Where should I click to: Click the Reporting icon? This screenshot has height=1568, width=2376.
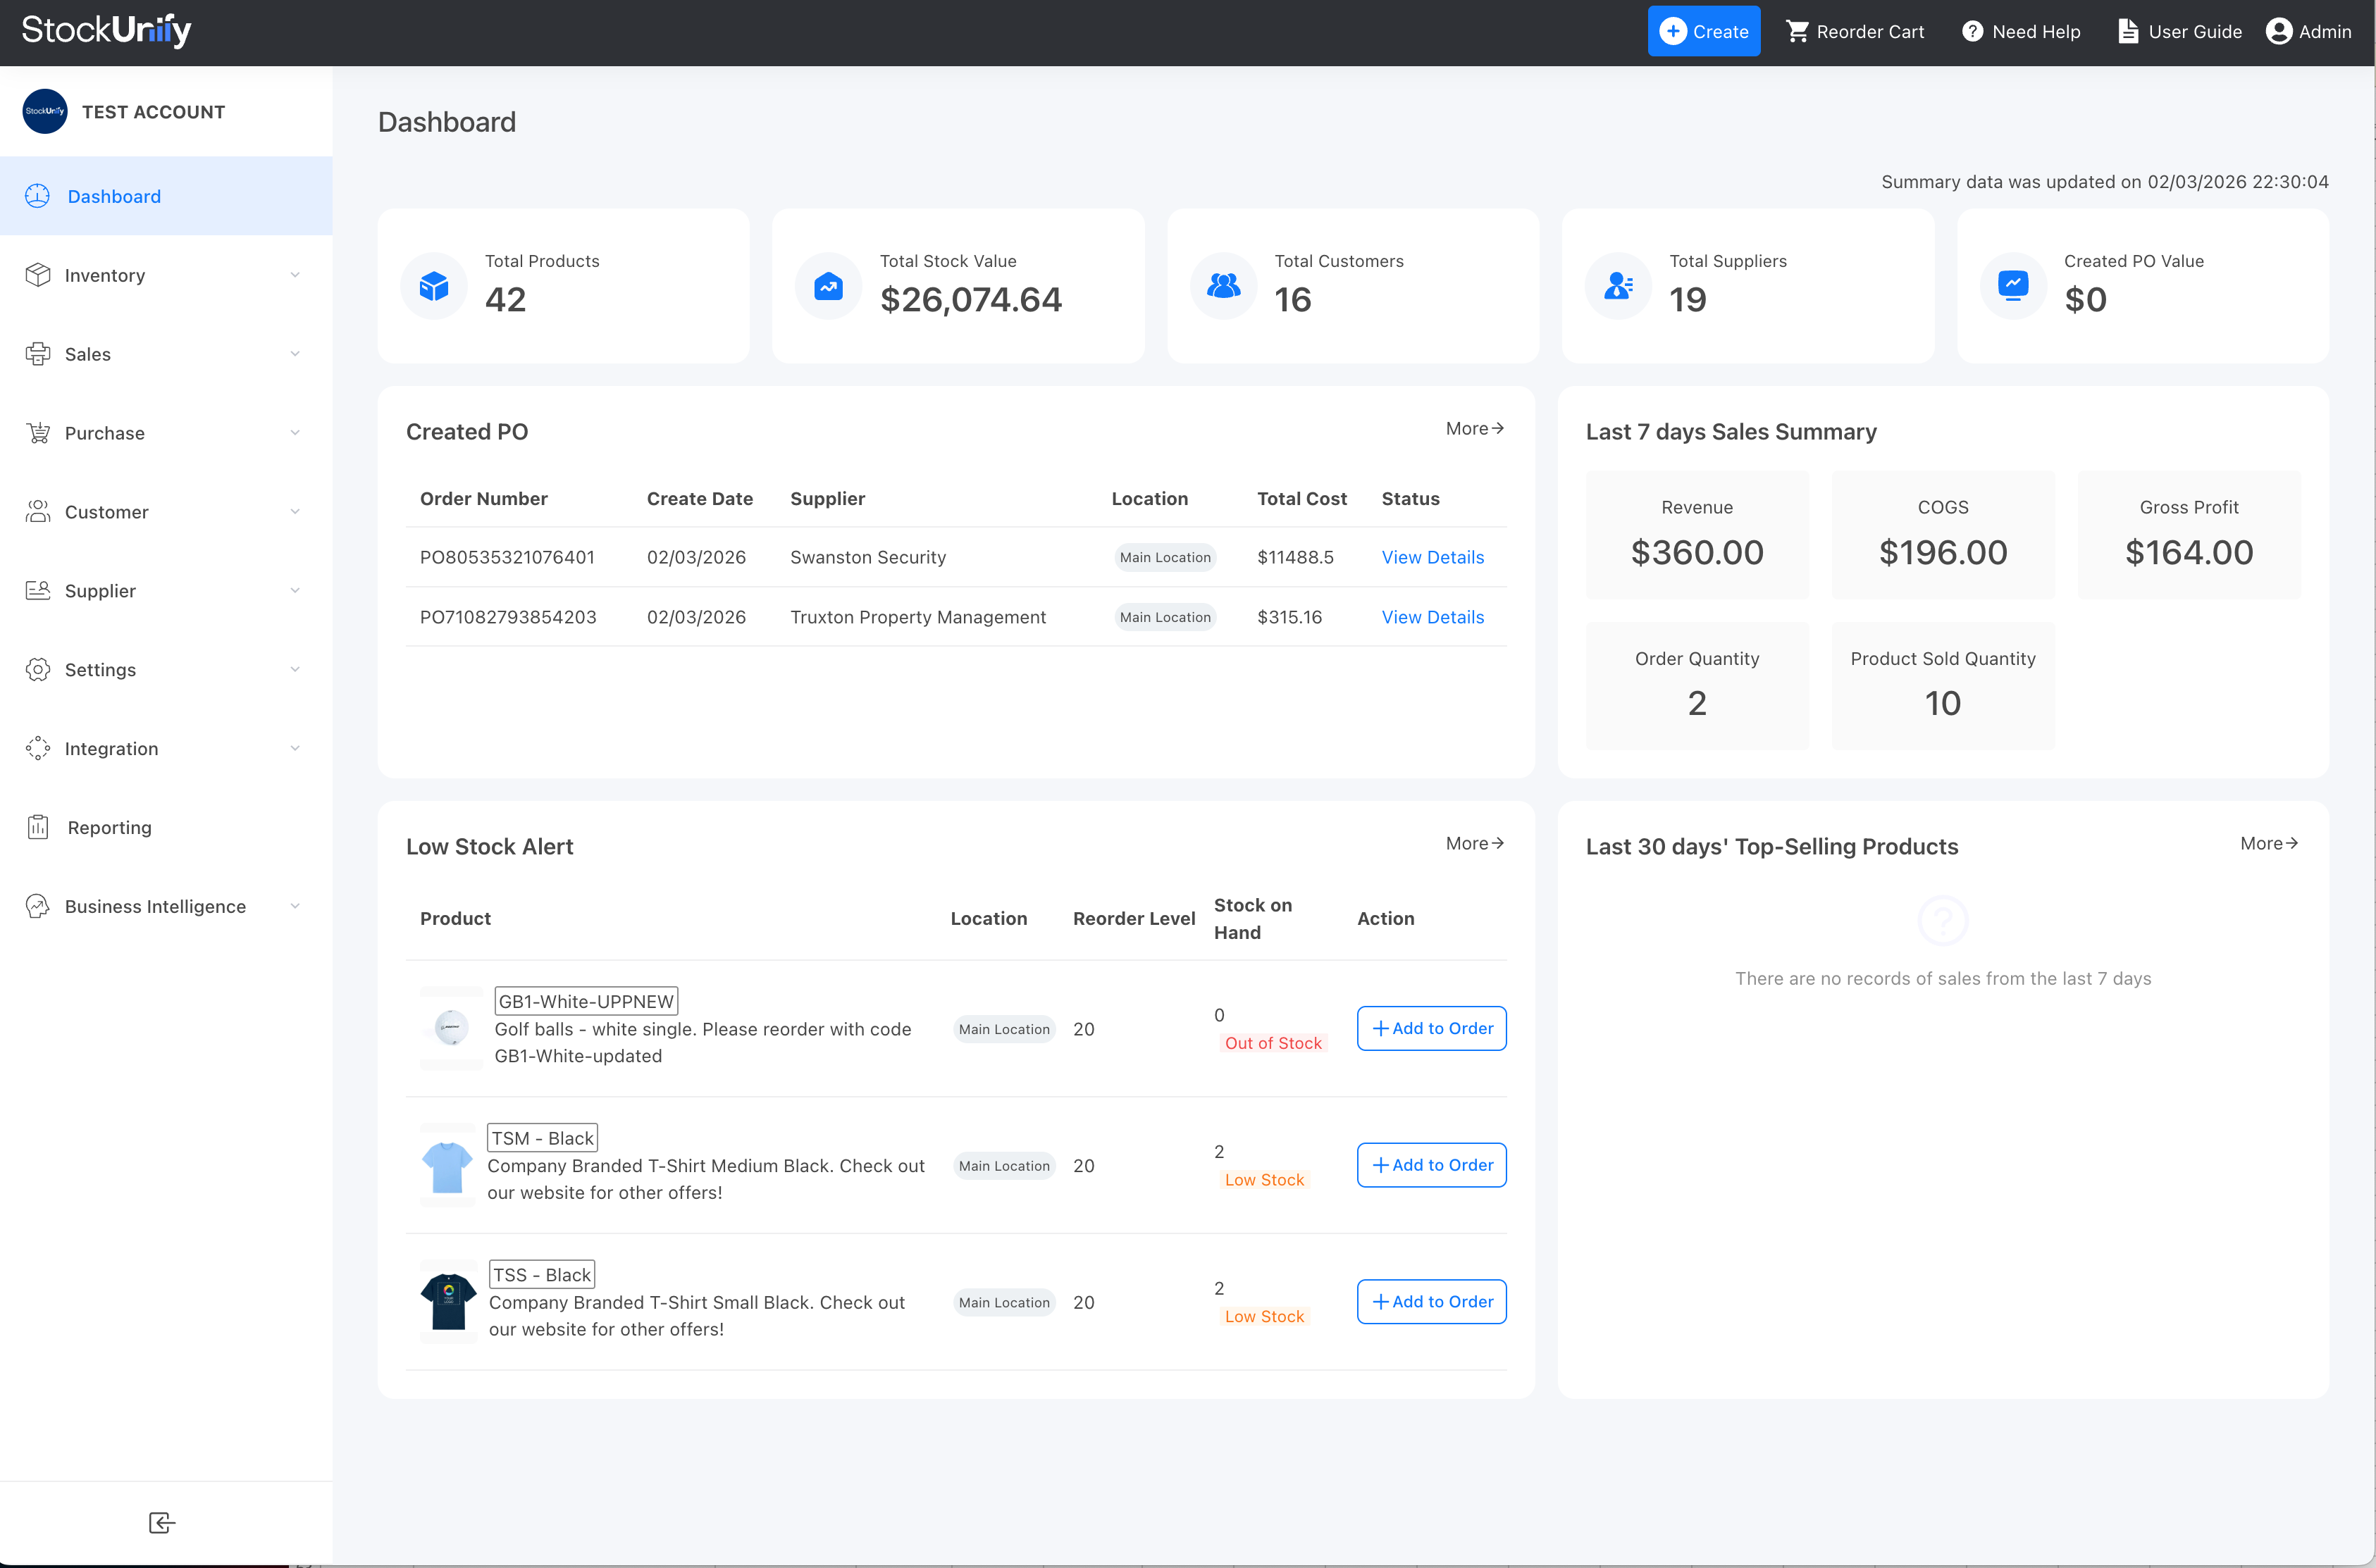pos(38,827)
